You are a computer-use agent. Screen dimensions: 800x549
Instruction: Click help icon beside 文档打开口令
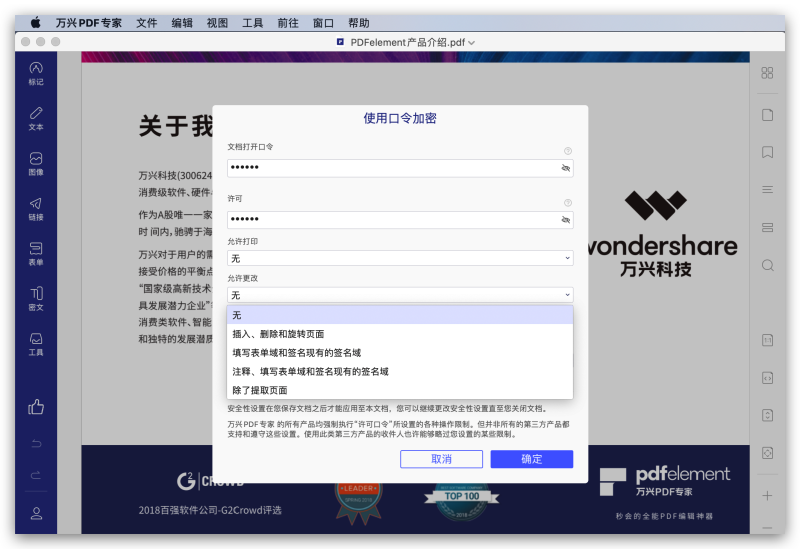coord(567,151)
